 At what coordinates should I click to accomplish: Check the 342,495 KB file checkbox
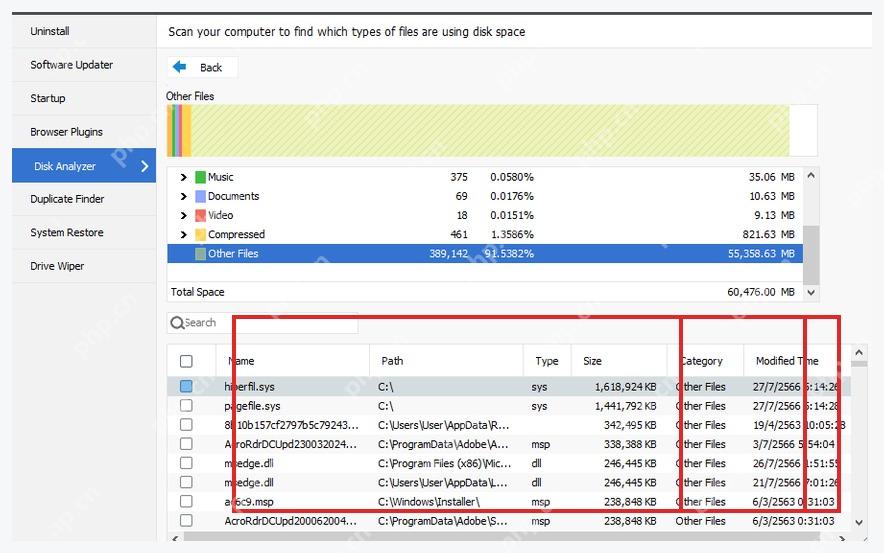[x=186, y=424]
